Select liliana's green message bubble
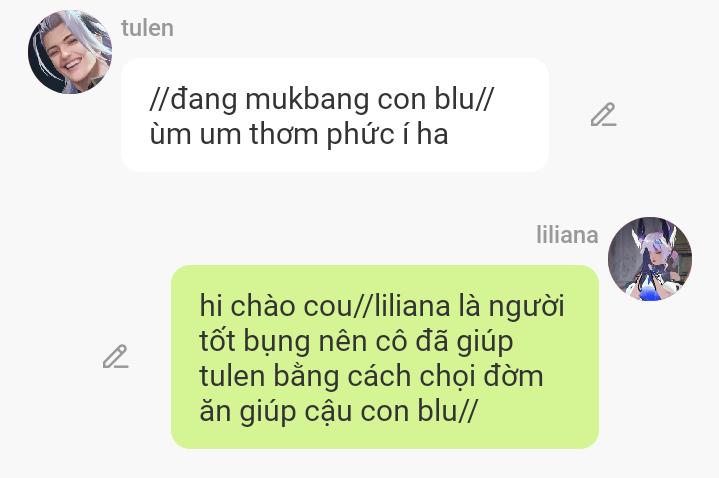The height and width of the screenshot is (478, 719). (x=385, y=357)
